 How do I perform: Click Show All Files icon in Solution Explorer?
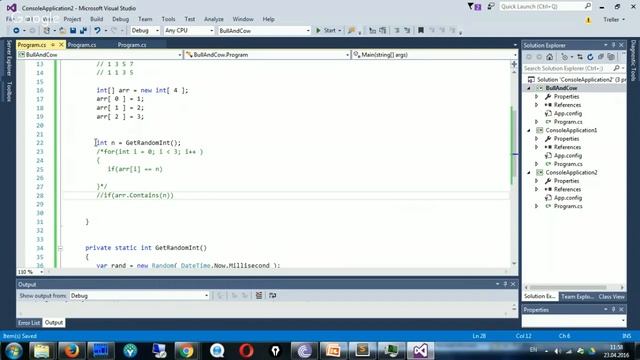tap(611, 57)
